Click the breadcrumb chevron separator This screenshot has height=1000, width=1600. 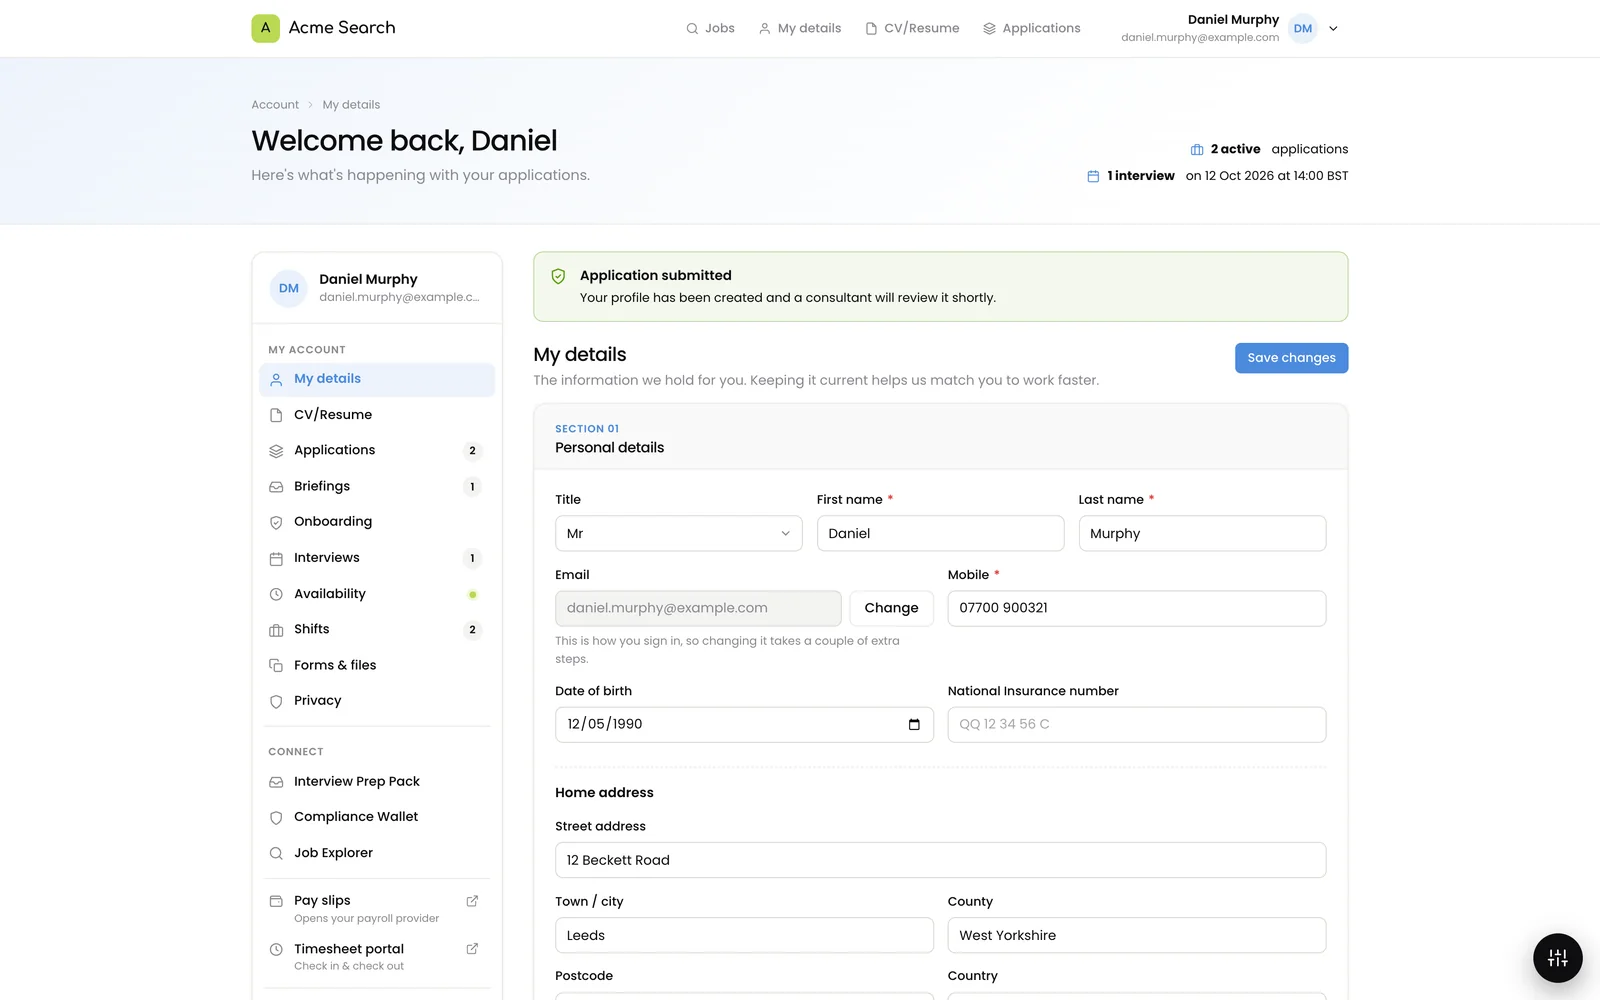(x=311, y=105)
